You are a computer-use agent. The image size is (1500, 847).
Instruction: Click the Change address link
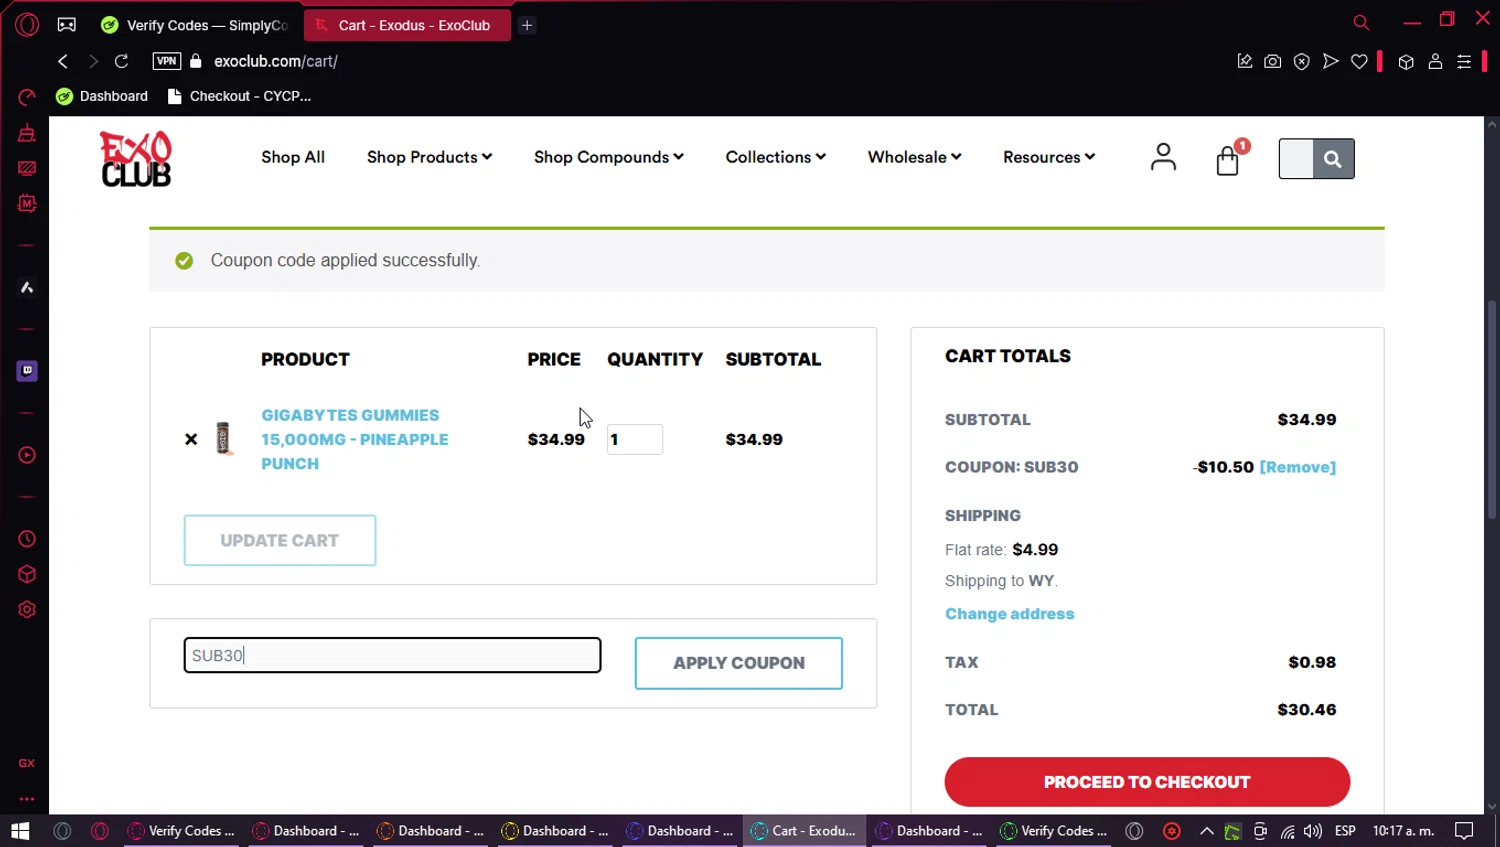tap(1009, 614)
